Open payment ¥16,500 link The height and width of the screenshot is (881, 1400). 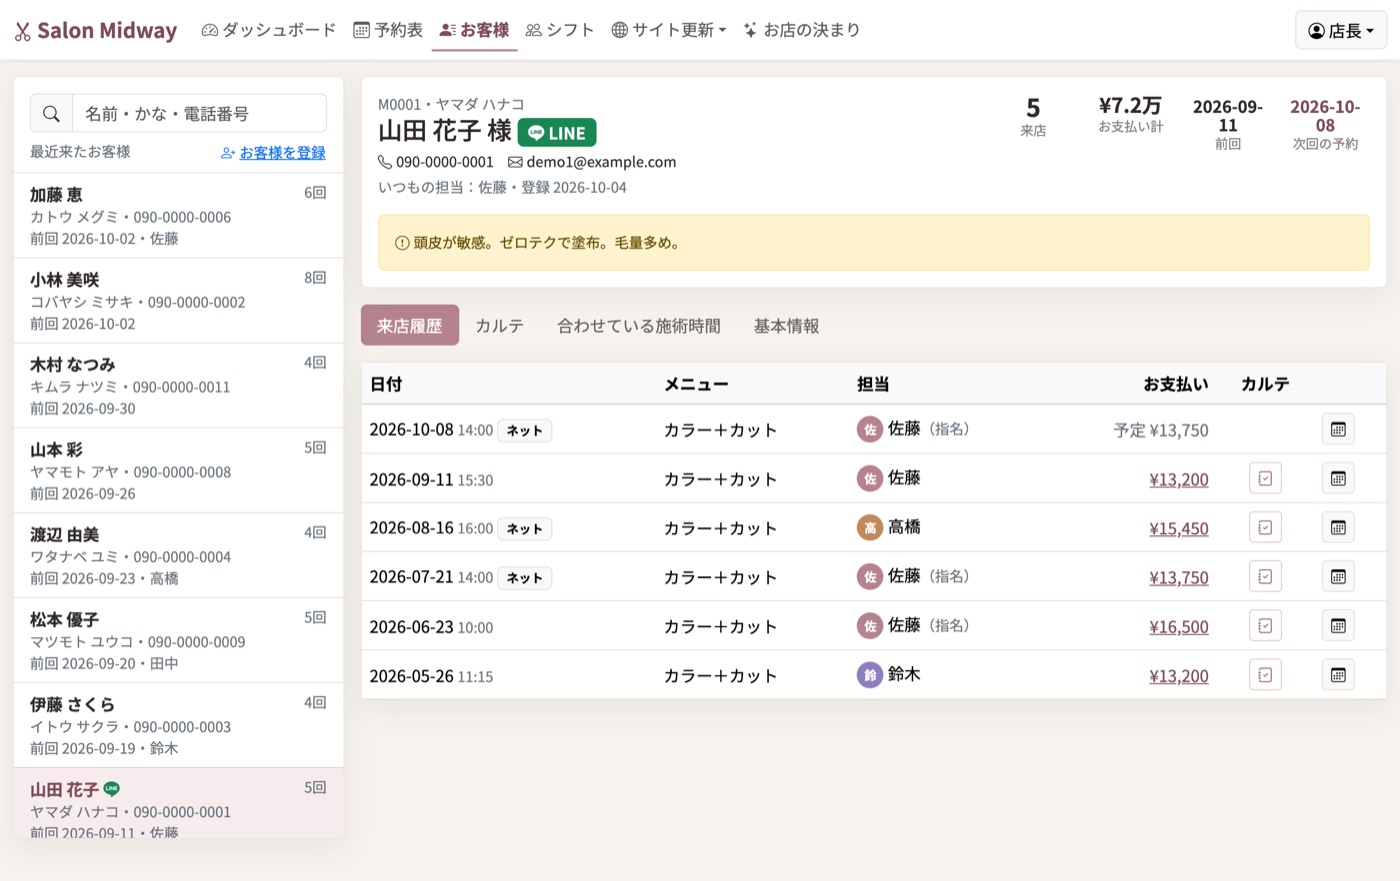coord(1179,627)
